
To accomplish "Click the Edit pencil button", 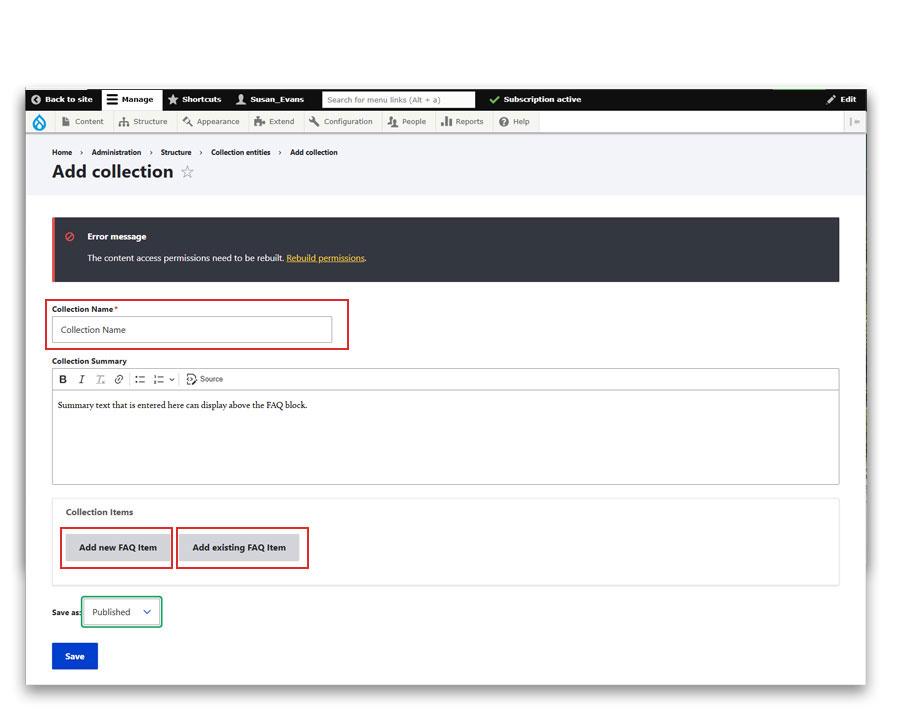I will [841, 99].
